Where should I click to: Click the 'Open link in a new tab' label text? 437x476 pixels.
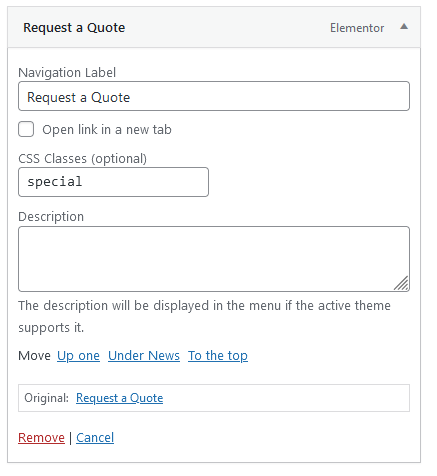(x=107, y=130)
